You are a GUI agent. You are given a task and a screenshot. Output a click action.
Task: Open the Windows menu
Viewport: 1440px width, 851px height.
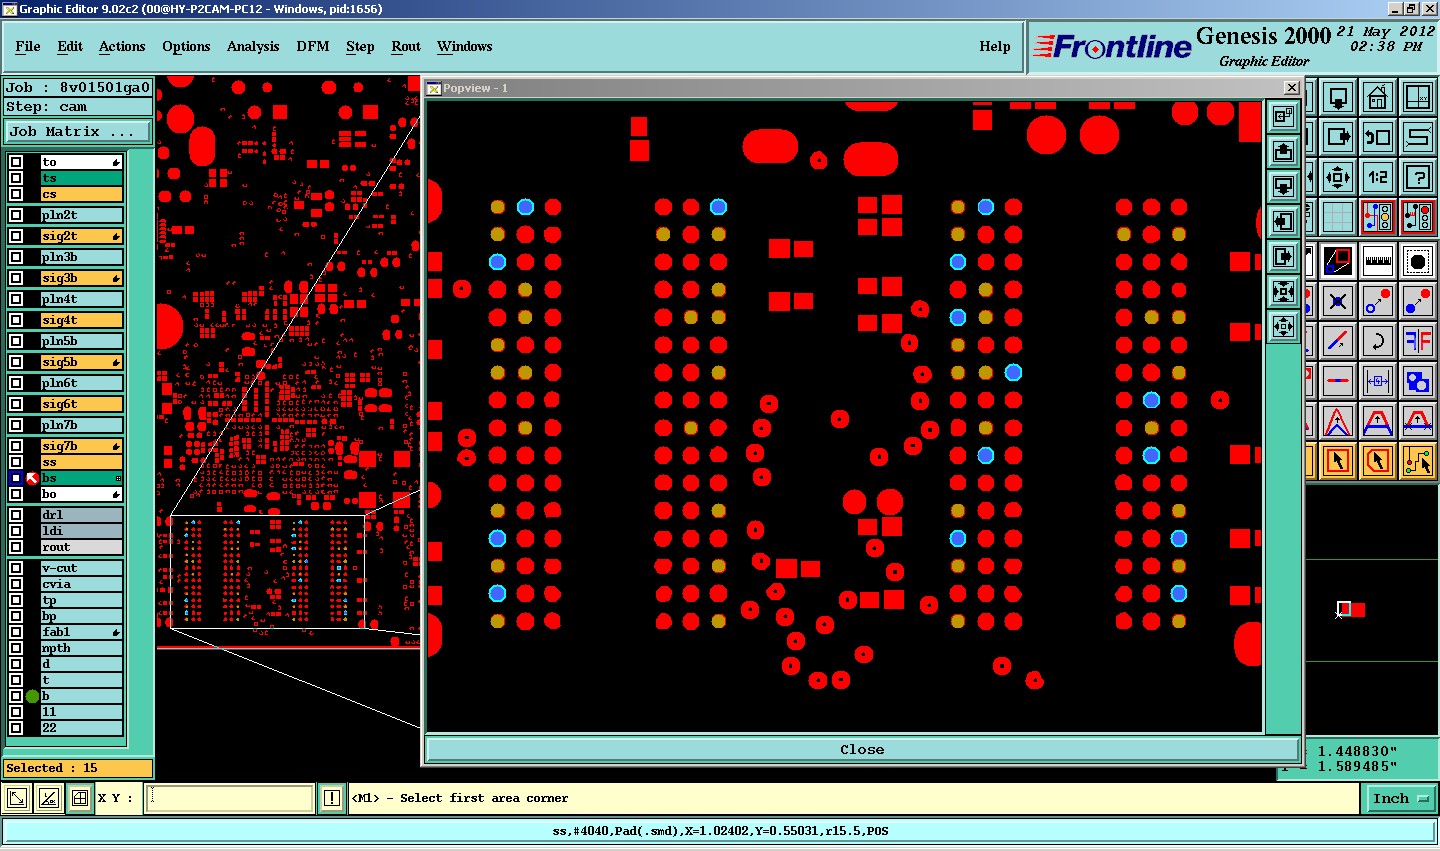pyautogui.click(x=465, y=46)
